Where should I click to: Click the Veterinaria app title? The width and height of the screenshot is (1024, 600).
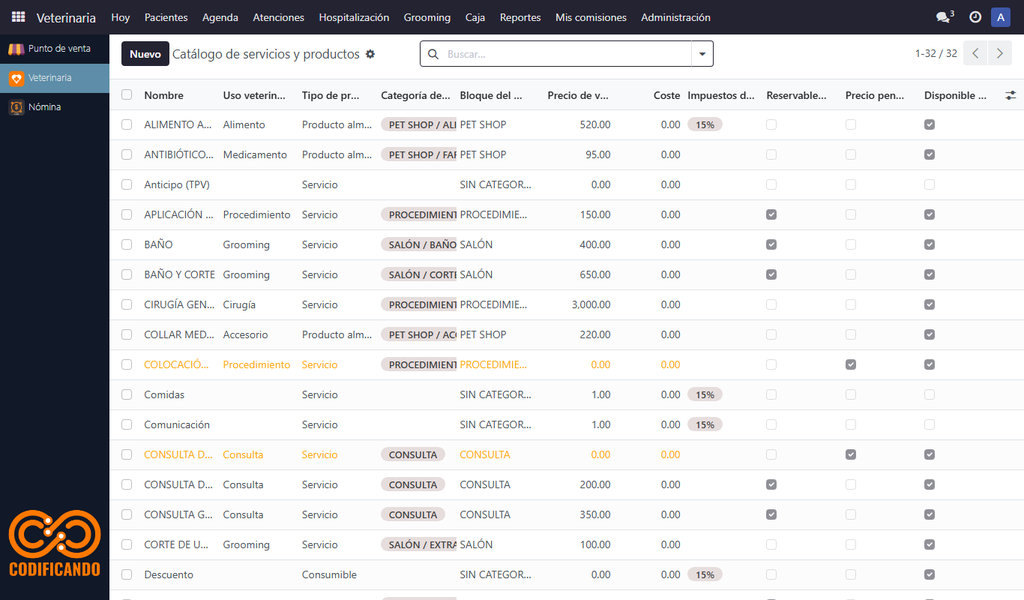66,18
